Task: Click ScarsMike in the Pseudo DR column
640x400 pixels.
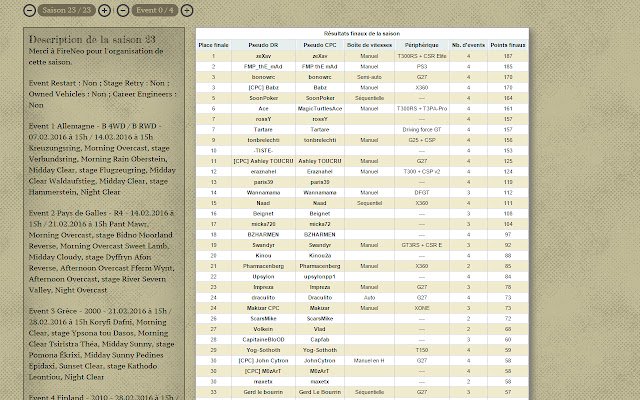Action: (263, 319)
